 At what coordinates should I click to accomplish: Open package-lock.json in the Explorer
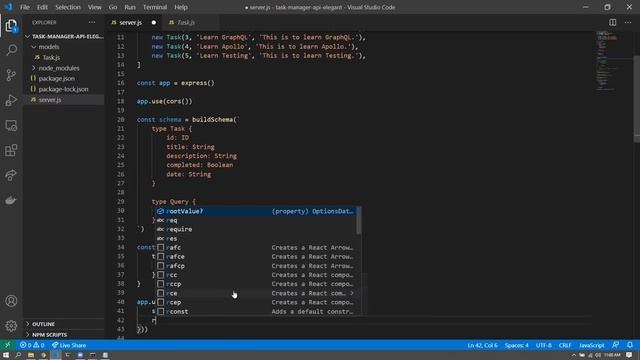coord(63,89)
